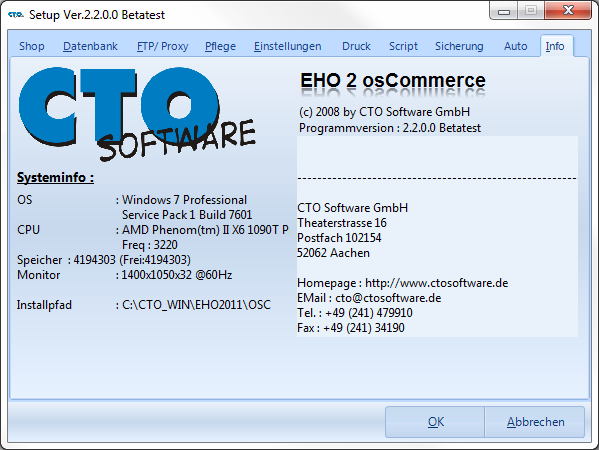
Task: Click the Service Pack 1 Build 7601 text
Action: pos(187,215)
